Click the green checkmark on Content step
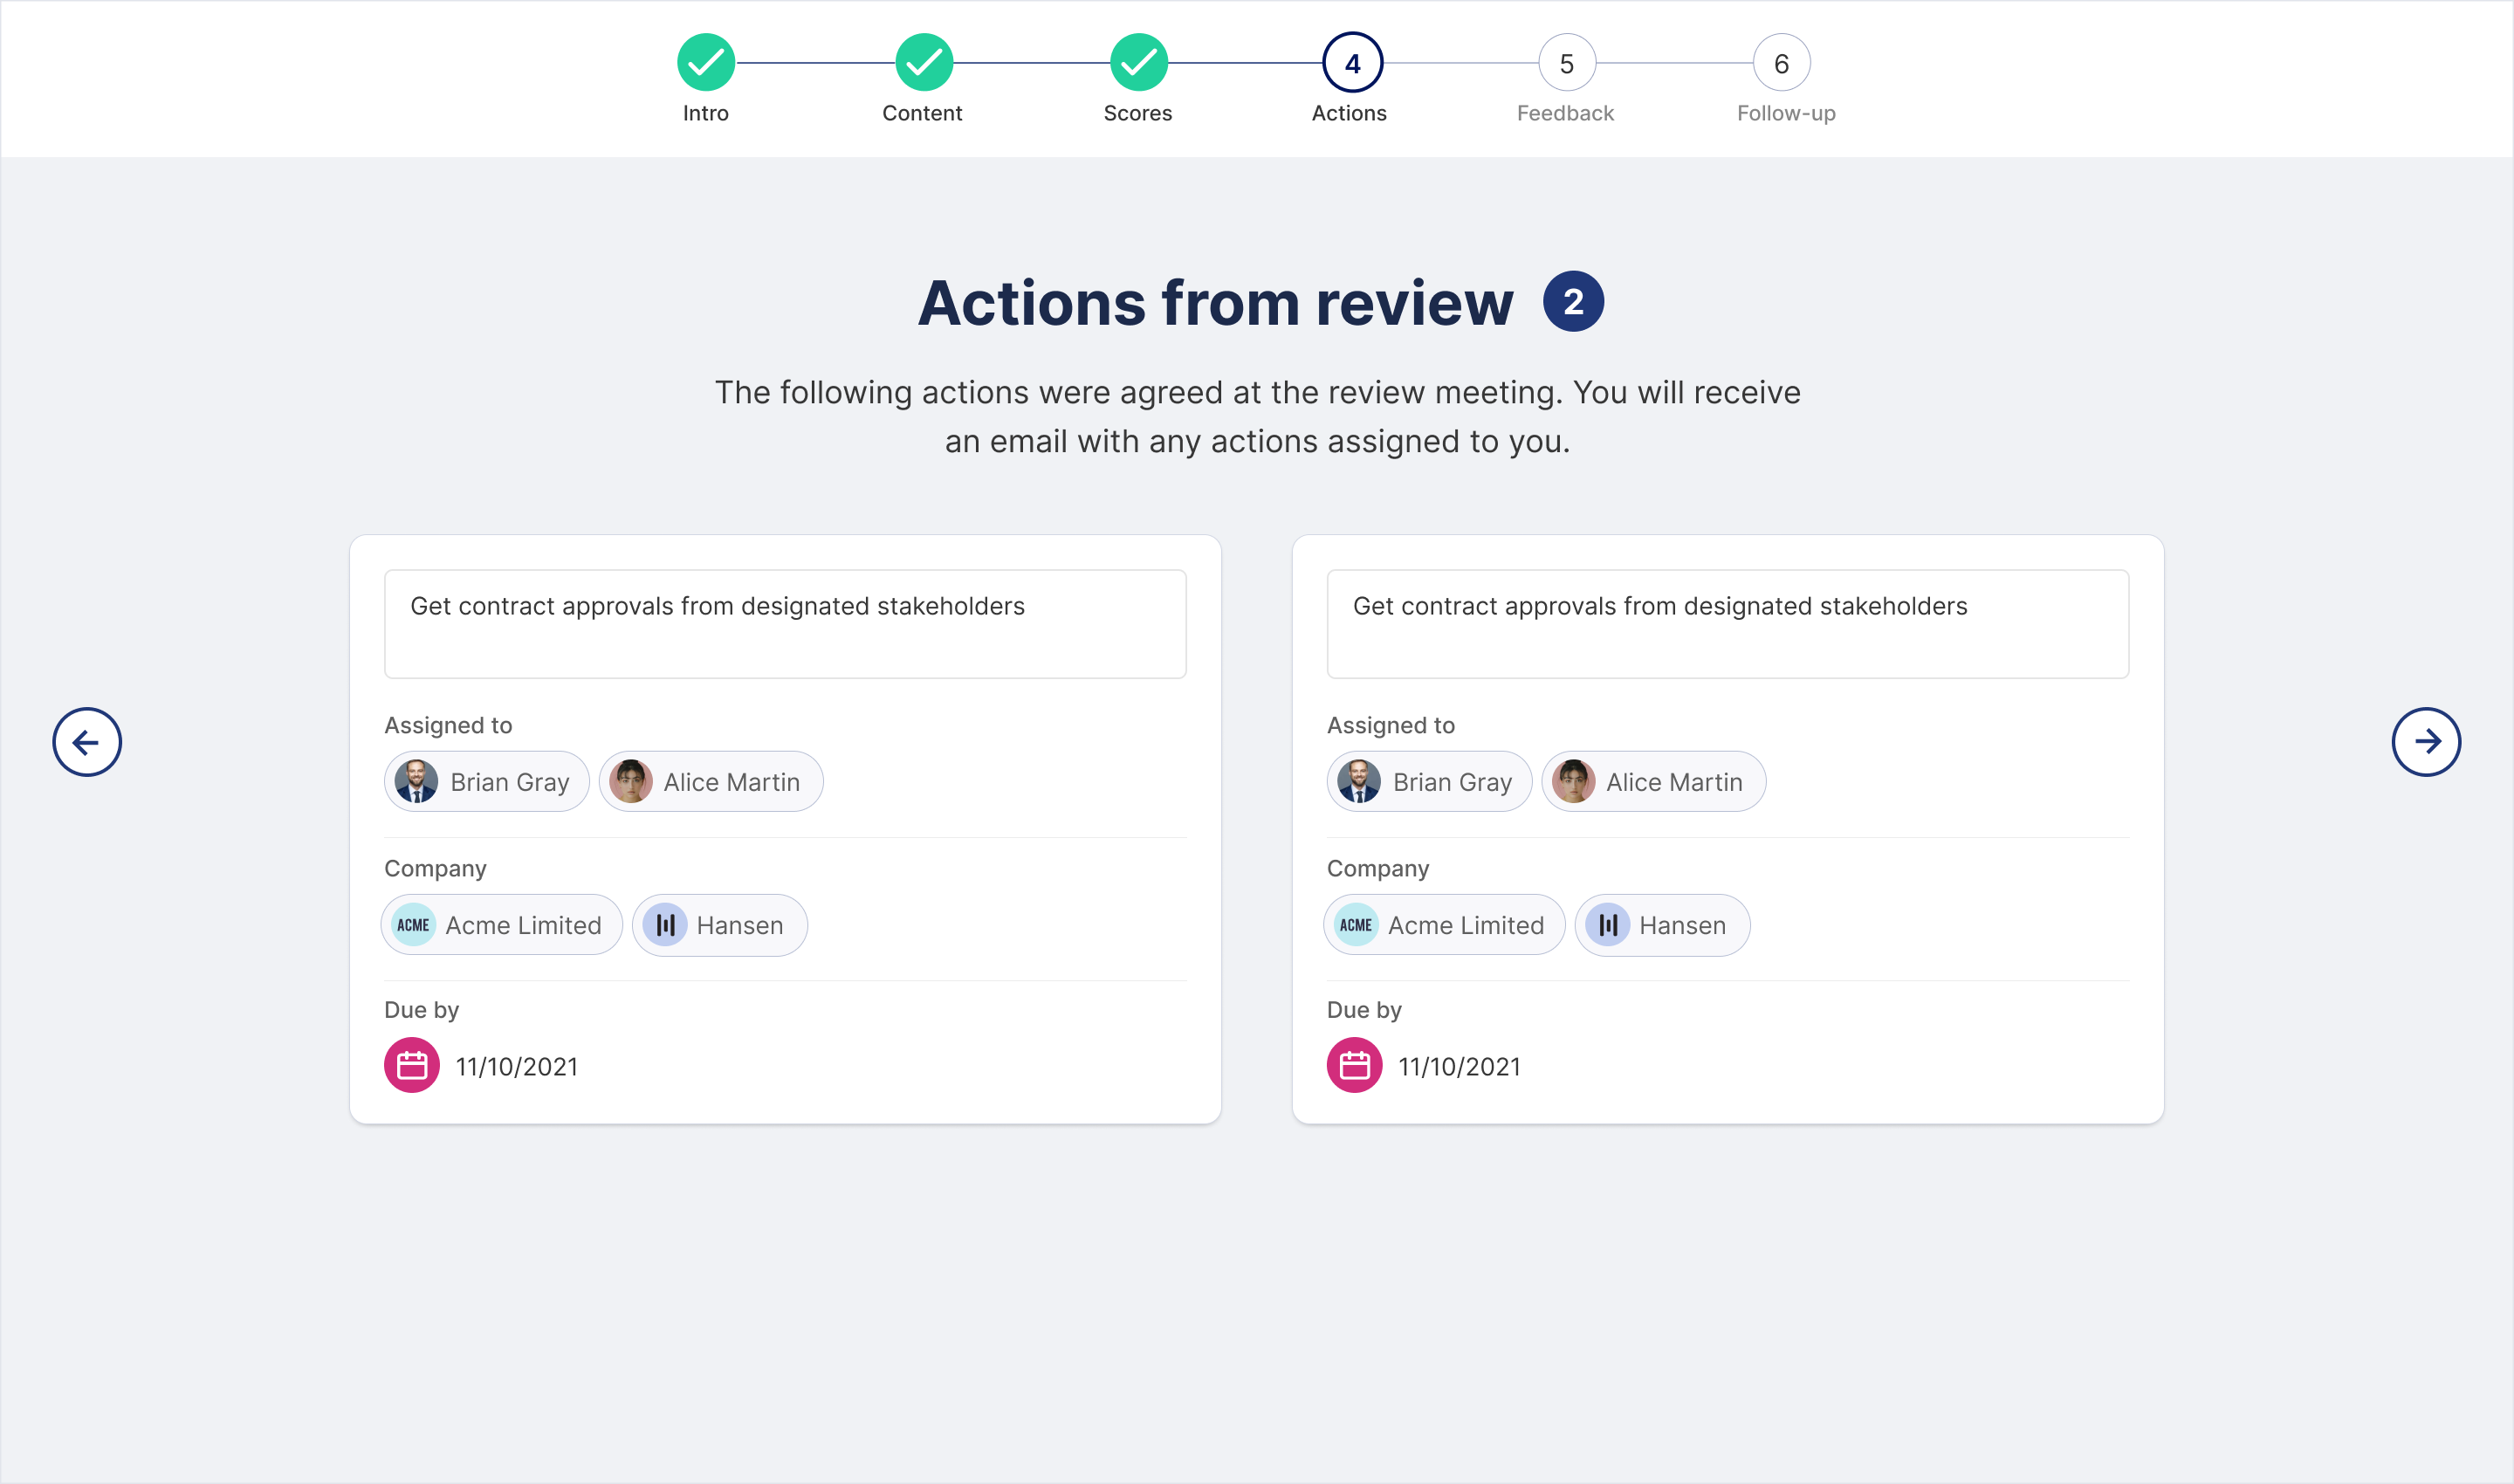Image resolution: width=2514 pixels, height=1484 pixels. [x=922, y=62]
